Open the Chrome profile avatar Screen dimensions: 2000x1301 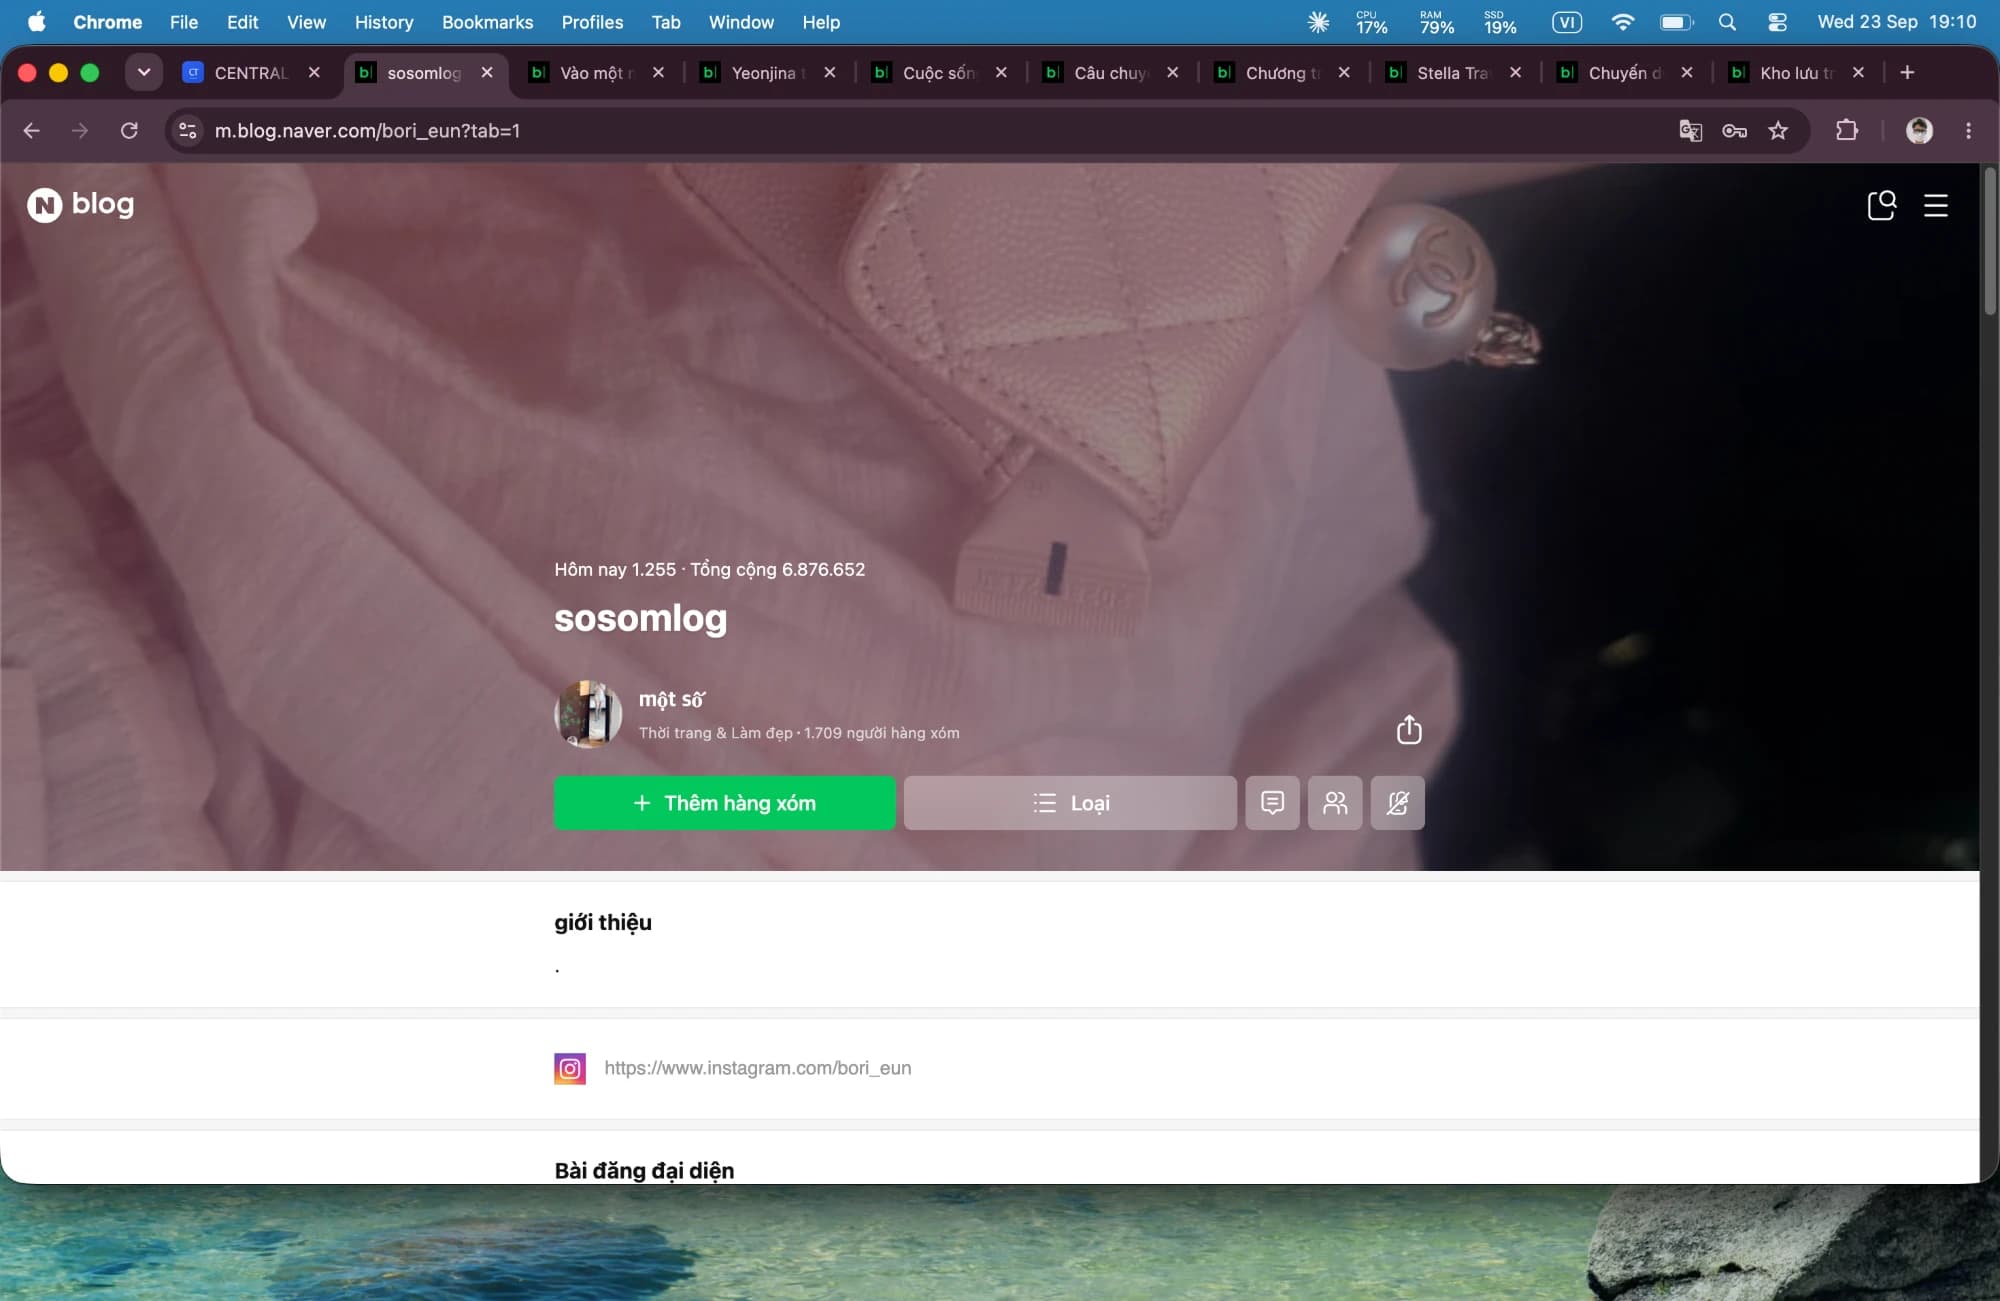point(1919,130)
